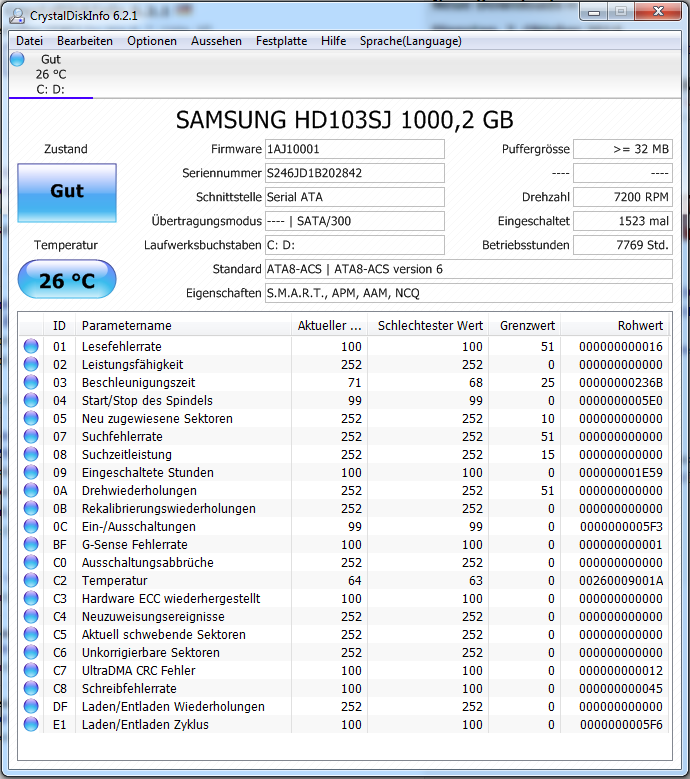Select the disk C: D: tab at top
The height and width of the screenshot is (779, 690).
pos(51,74)
